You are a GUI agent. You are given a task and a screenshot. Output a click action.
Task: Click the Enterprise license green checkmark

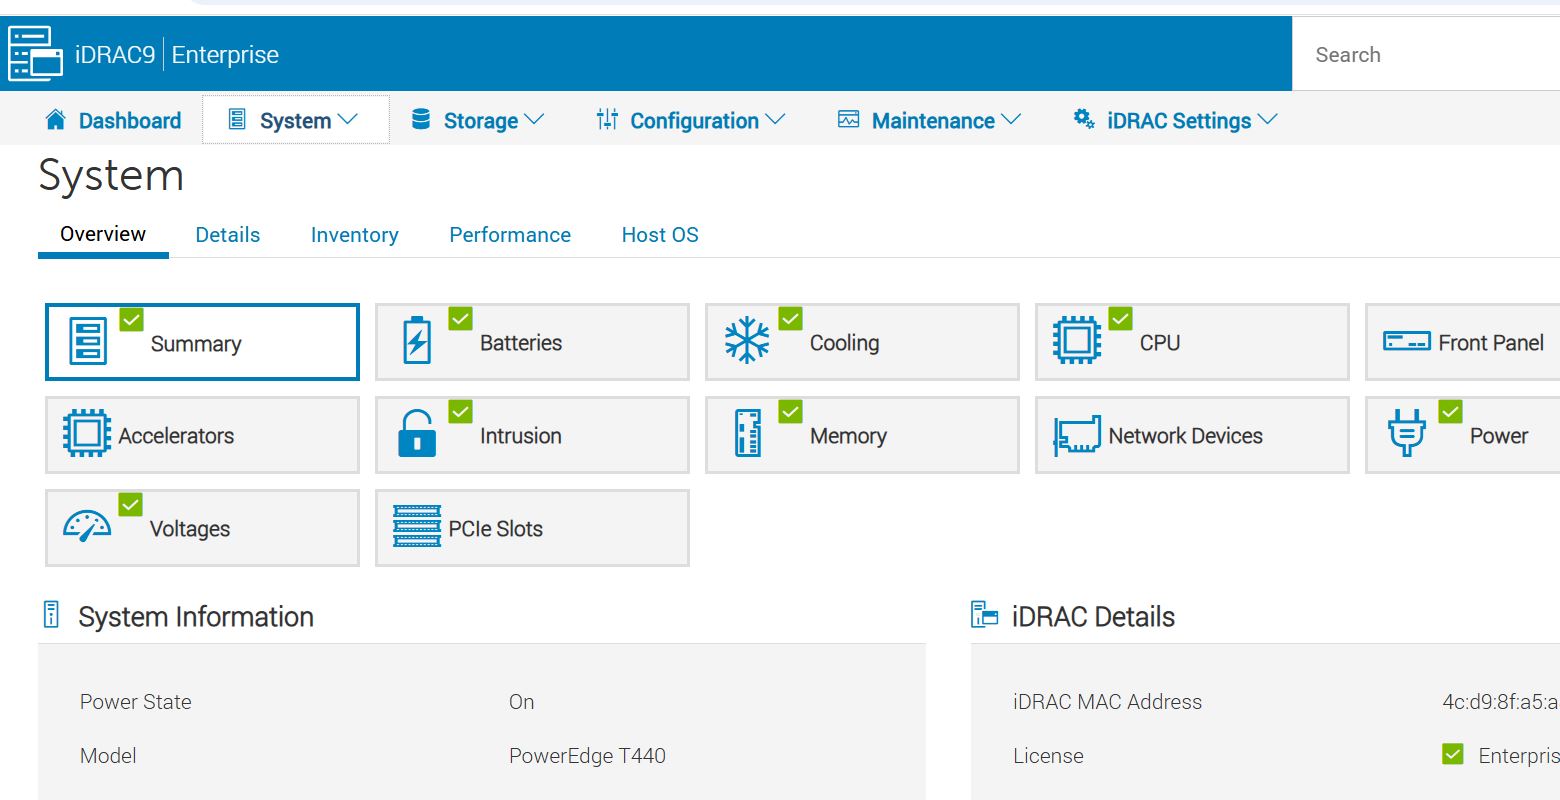point(1452,754)
